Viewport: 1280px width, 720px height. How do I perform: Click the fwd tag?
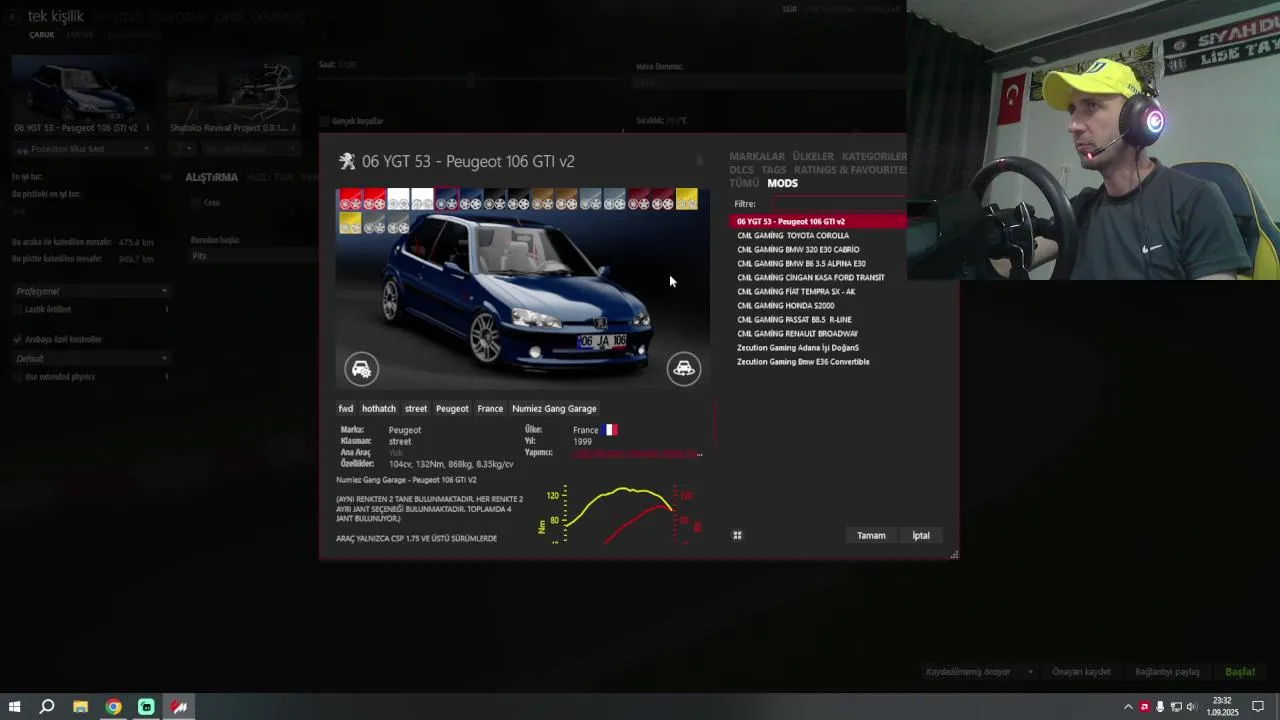tap(346, 408)
